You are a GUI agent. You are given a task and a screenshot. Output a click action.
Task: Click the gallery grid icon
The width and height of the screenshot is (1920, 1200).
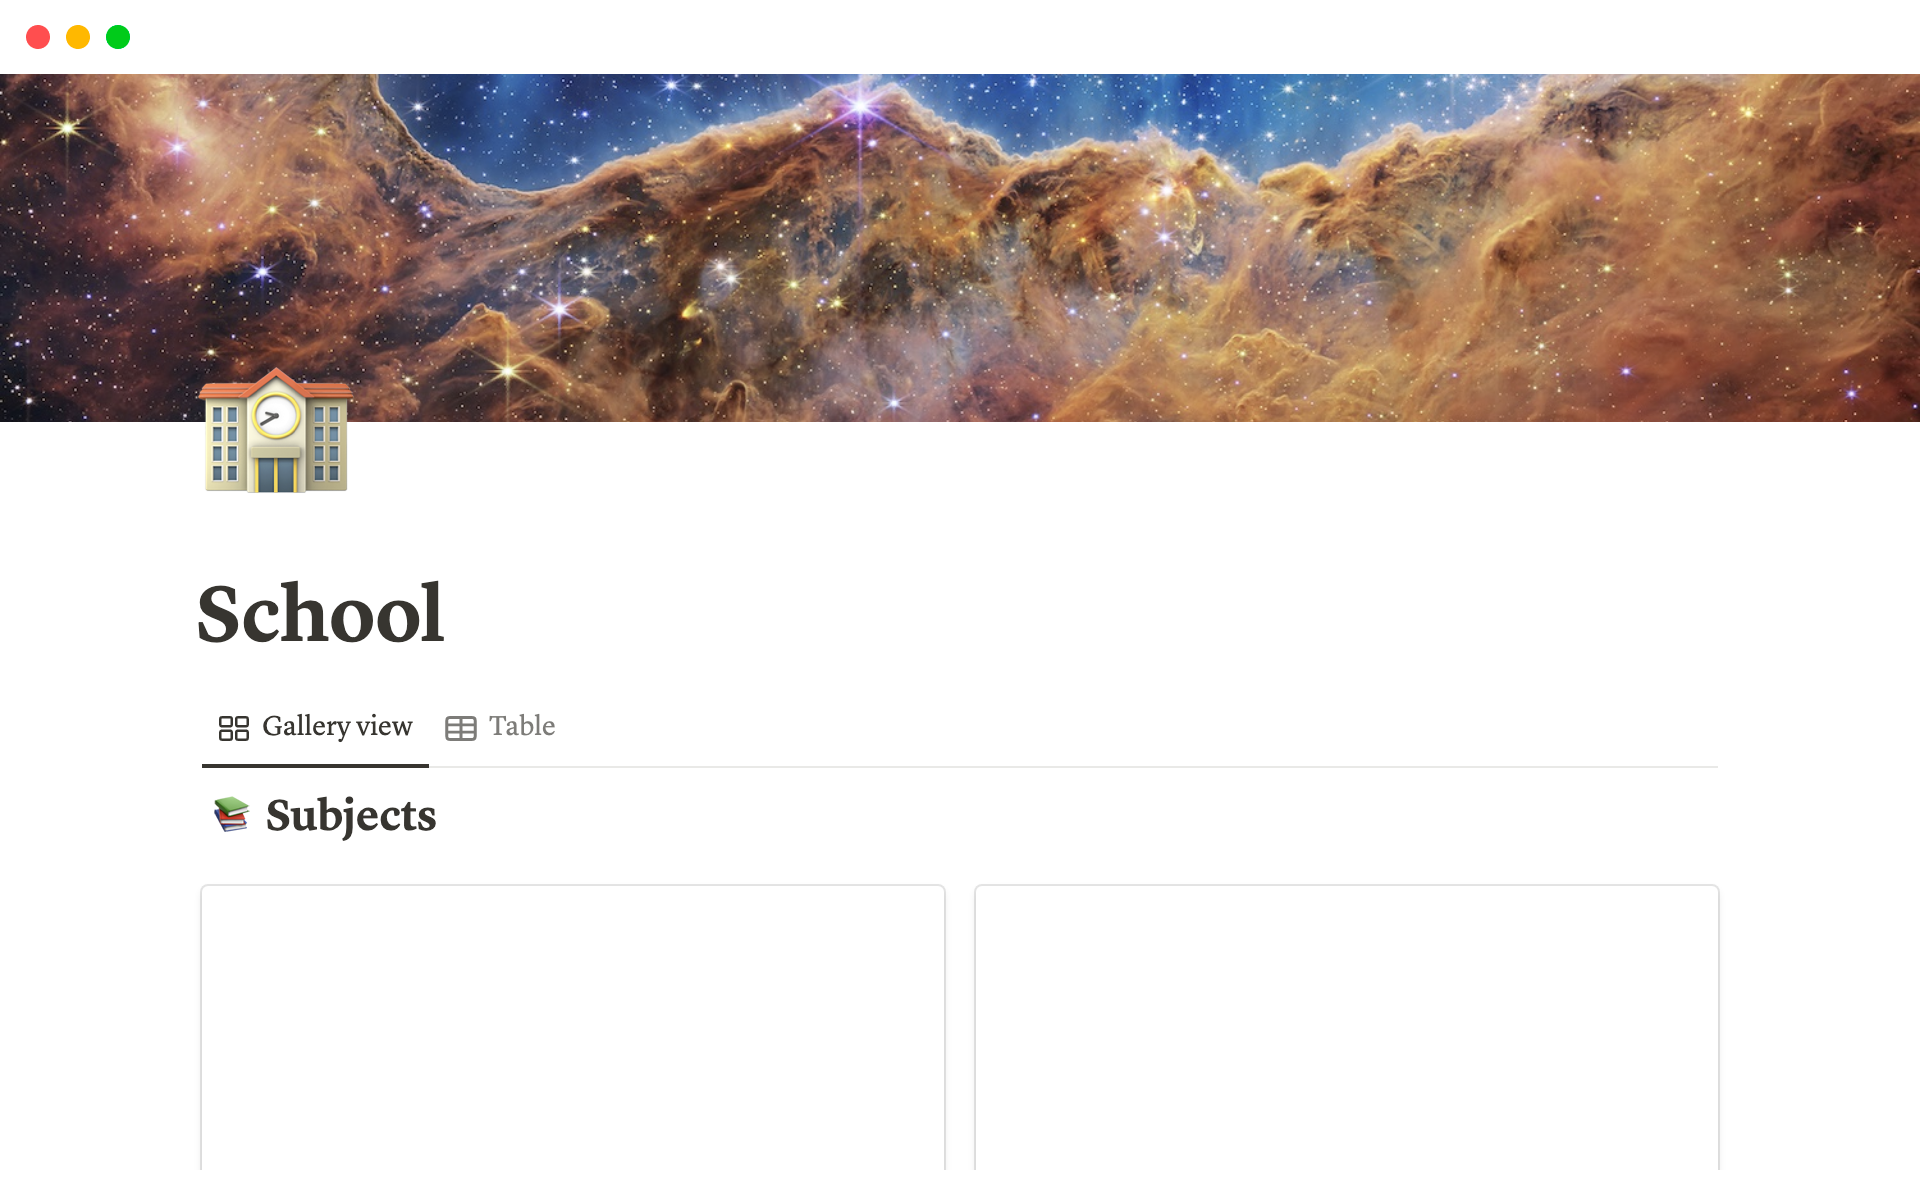click(234, 728)
